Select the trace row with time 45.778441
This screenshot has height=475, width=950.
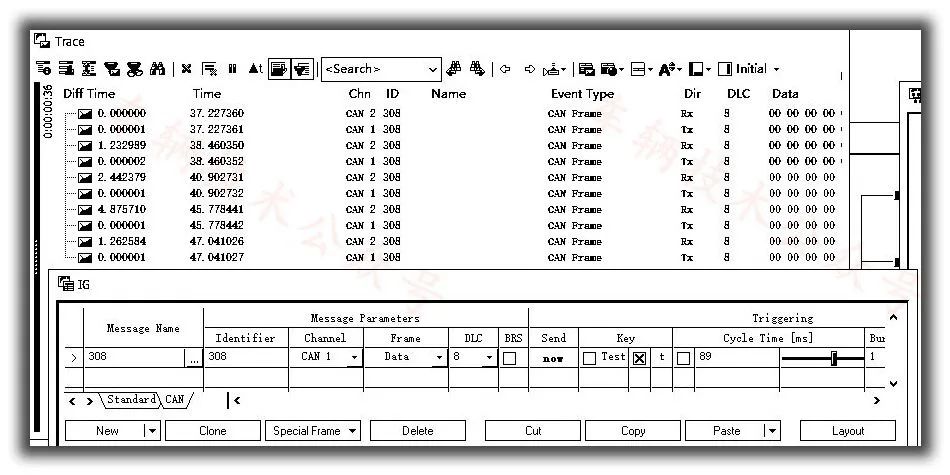451,209
